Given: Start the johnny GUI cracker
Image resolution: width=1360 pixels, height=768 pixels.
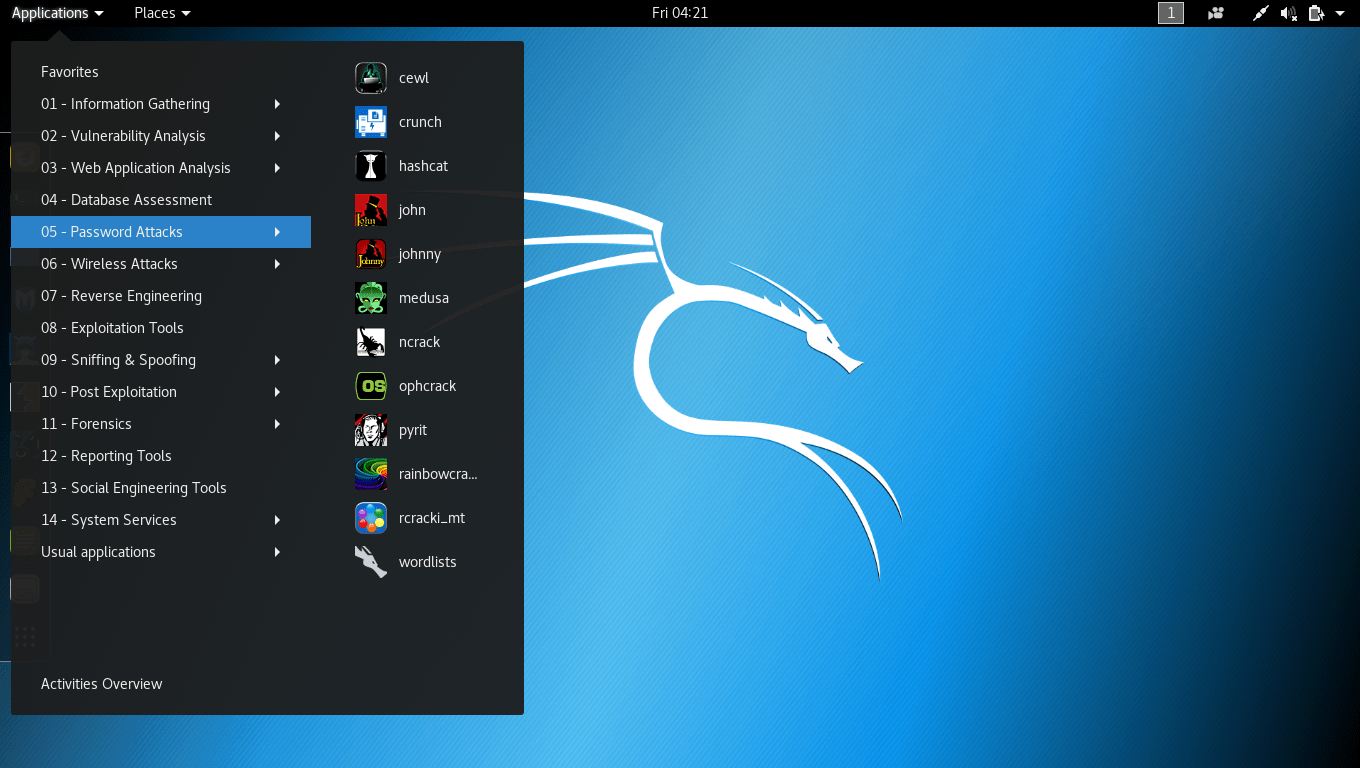Looking at the screenshot, I should [x=419, y=253].
